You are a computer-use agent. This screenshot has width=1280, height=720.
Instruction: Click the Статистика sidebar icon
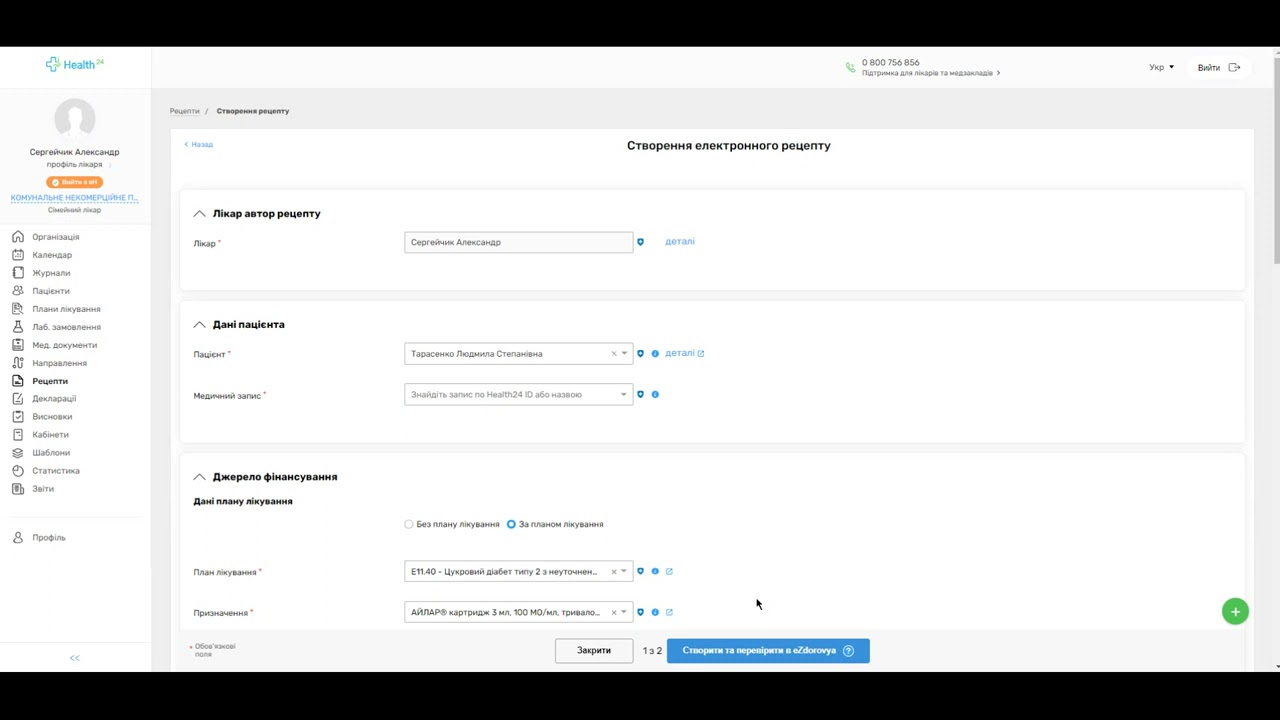(x=18, y=470)
